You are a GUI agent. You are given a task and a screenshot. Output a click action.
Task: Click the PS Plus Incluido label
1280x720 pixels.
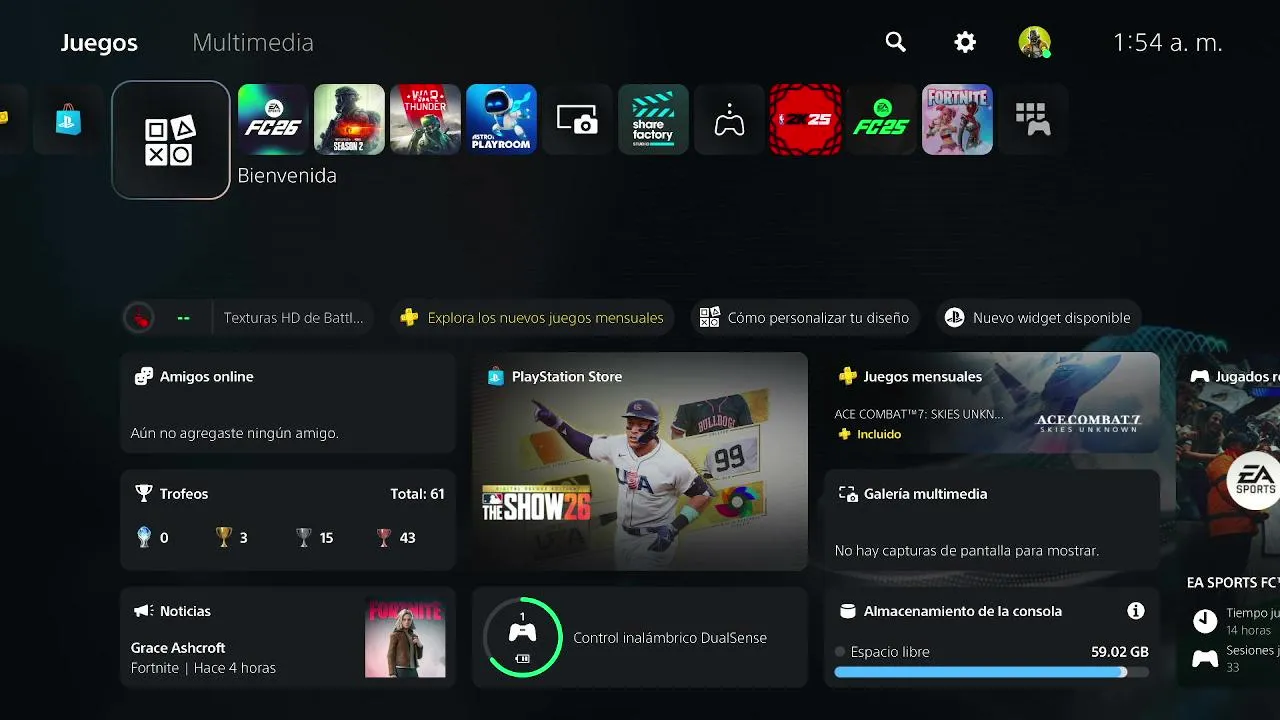[869, 434]
